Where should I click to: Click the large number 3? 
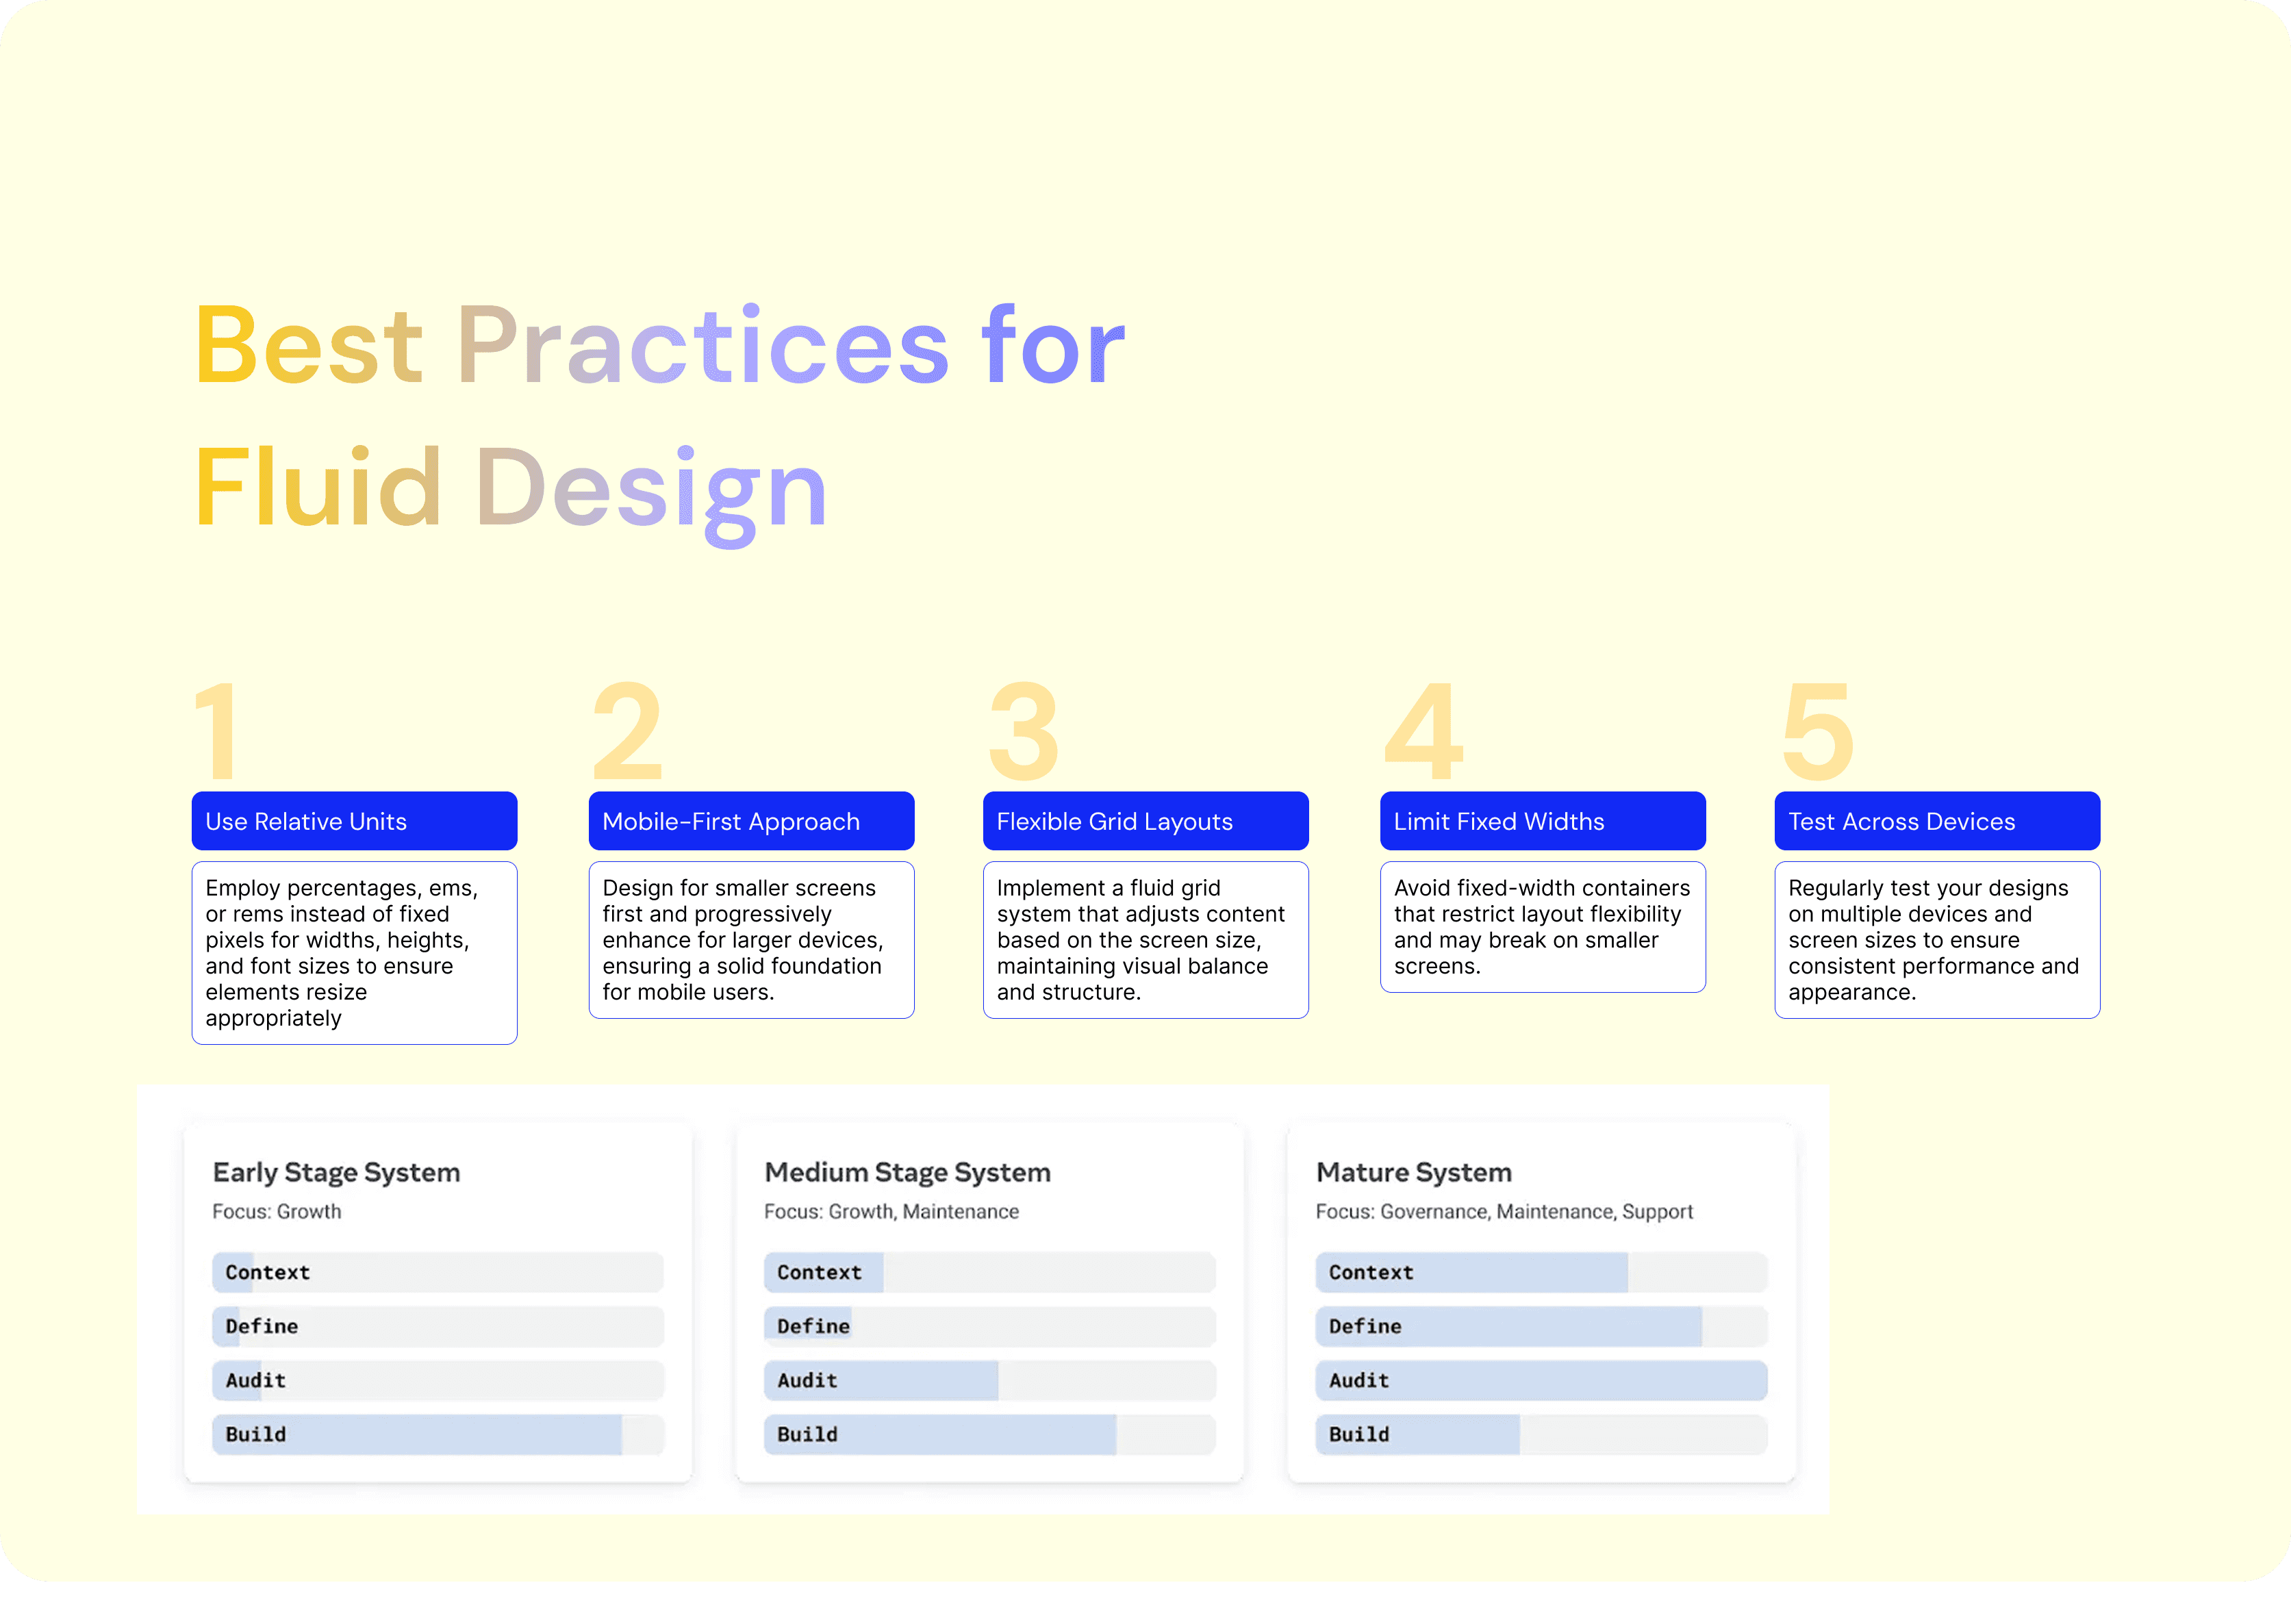(x=1023, y=731)
